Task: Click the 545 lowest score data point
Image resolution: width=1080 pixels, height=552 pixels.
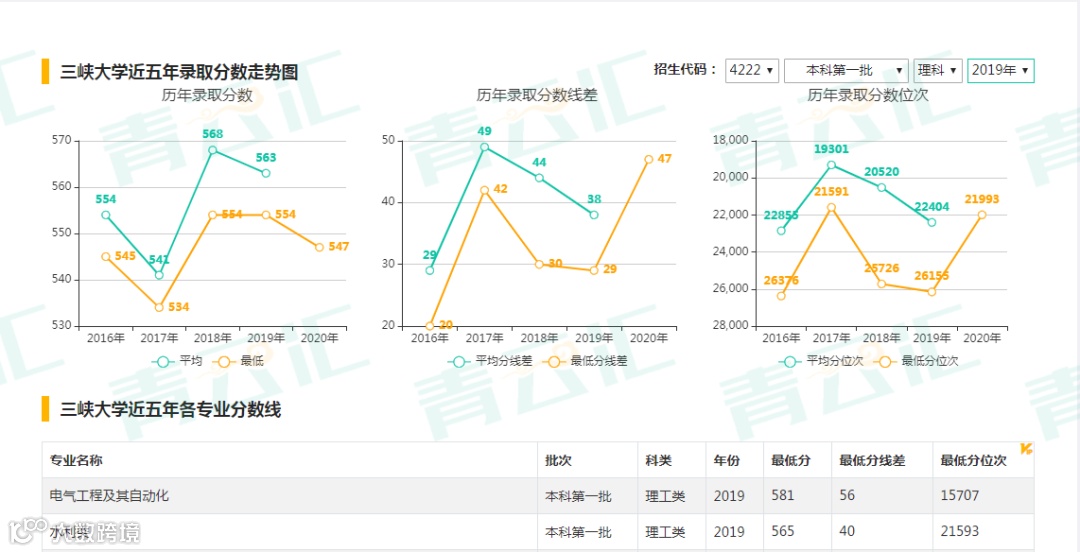Action: (106, 256)
